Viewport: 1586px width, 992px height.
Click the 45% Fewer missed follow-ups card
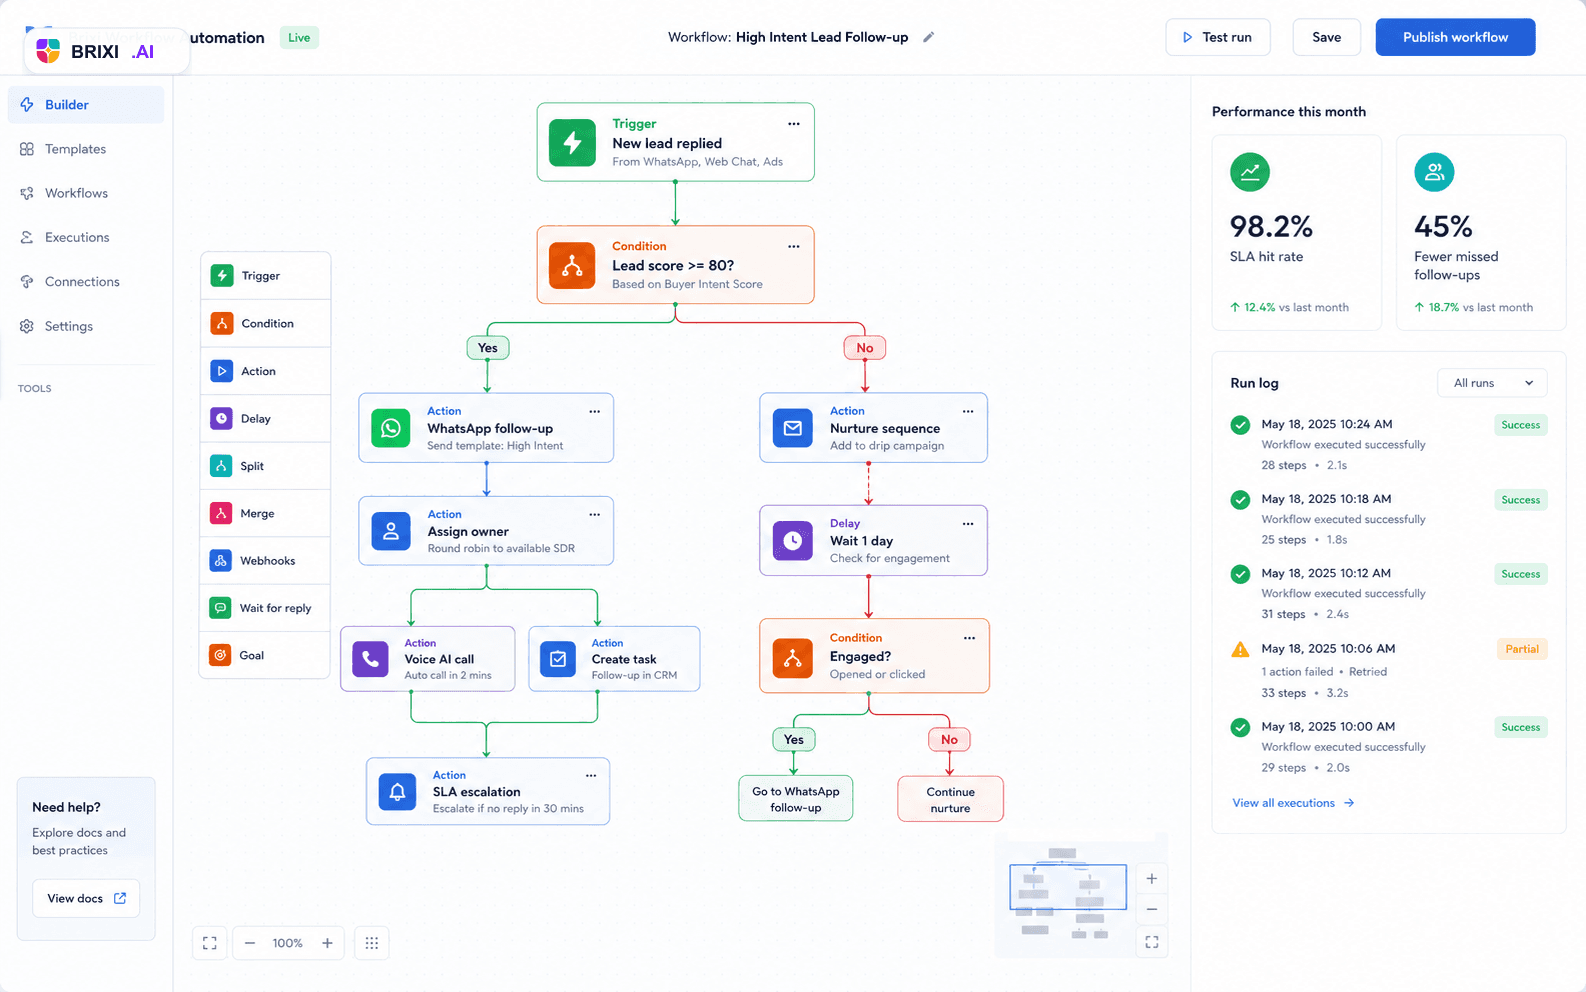(x=1481, y=233)
